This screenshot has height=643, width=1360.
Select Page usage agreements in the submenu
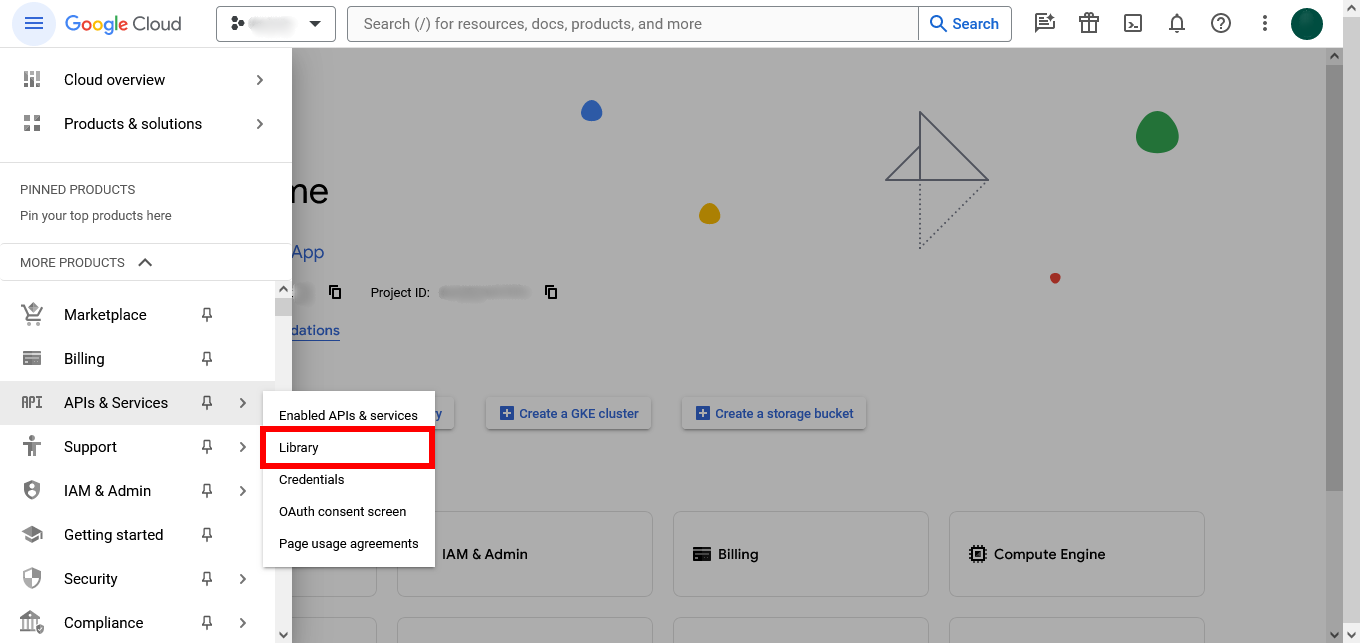point(348,543)
